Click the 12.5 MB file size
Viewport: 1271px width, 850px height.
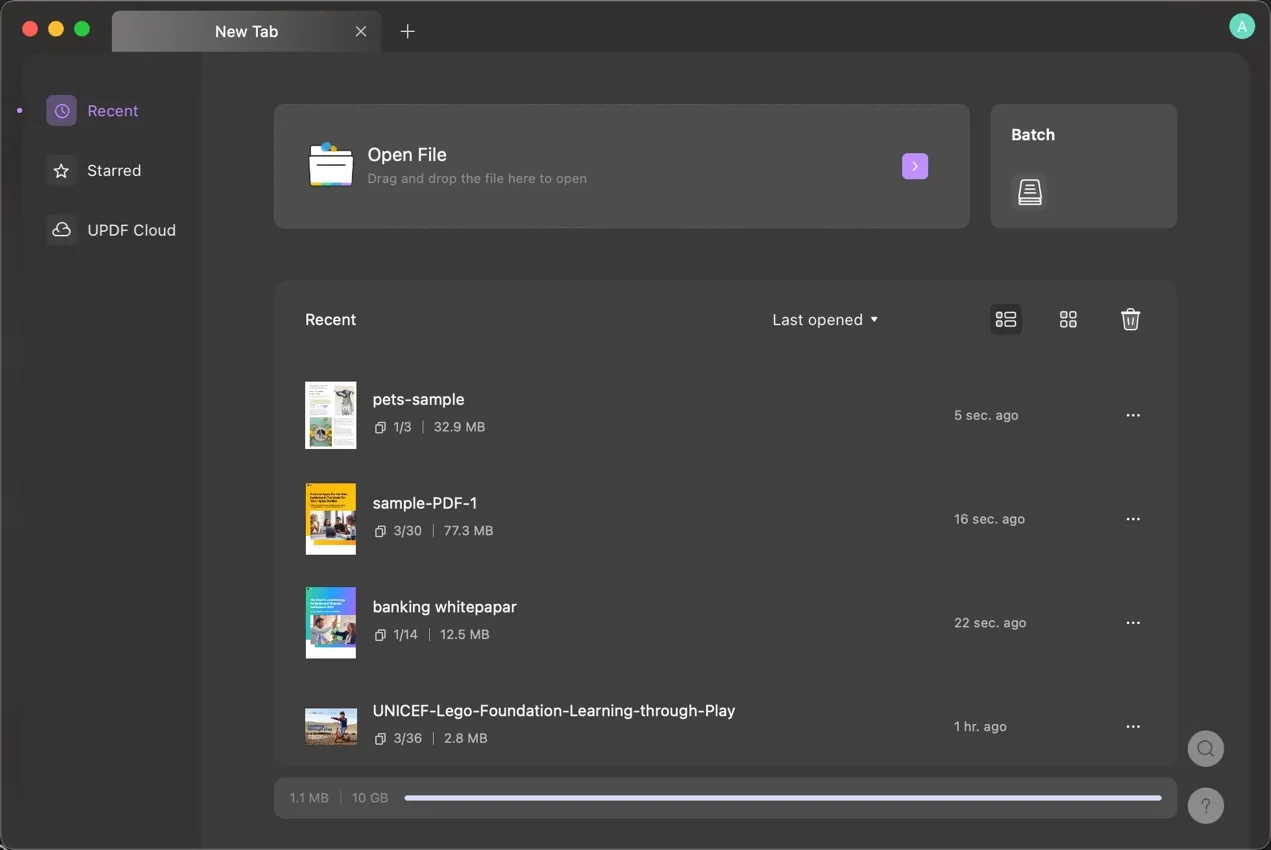[x=465, y=635]
